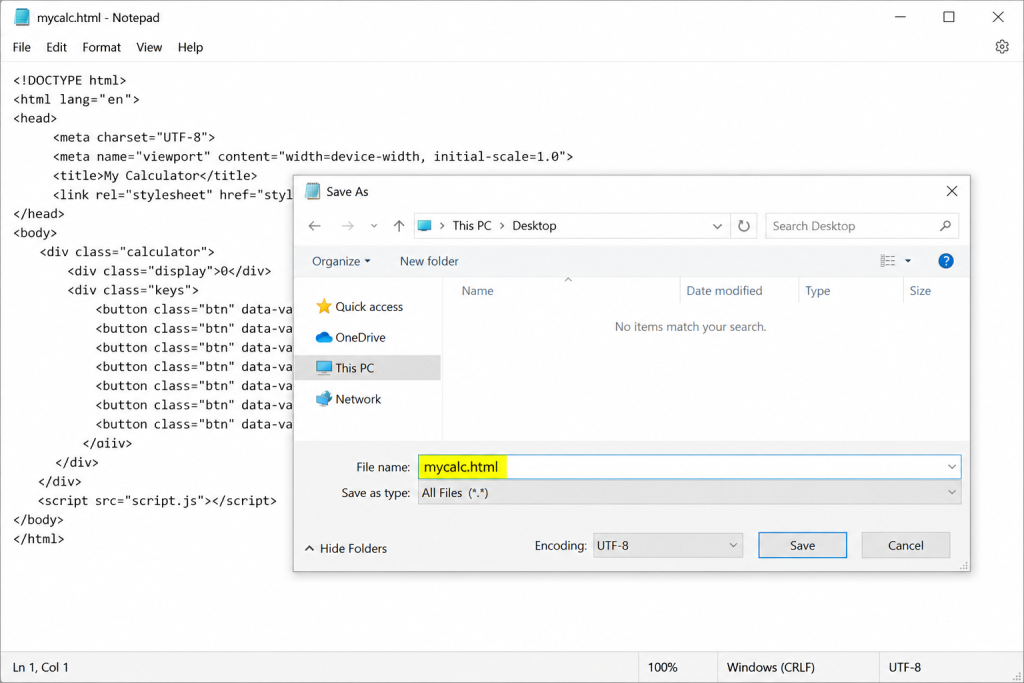Screen dimensions: 1024x683
Task: Open the Format menu
Action: point(101,47)
